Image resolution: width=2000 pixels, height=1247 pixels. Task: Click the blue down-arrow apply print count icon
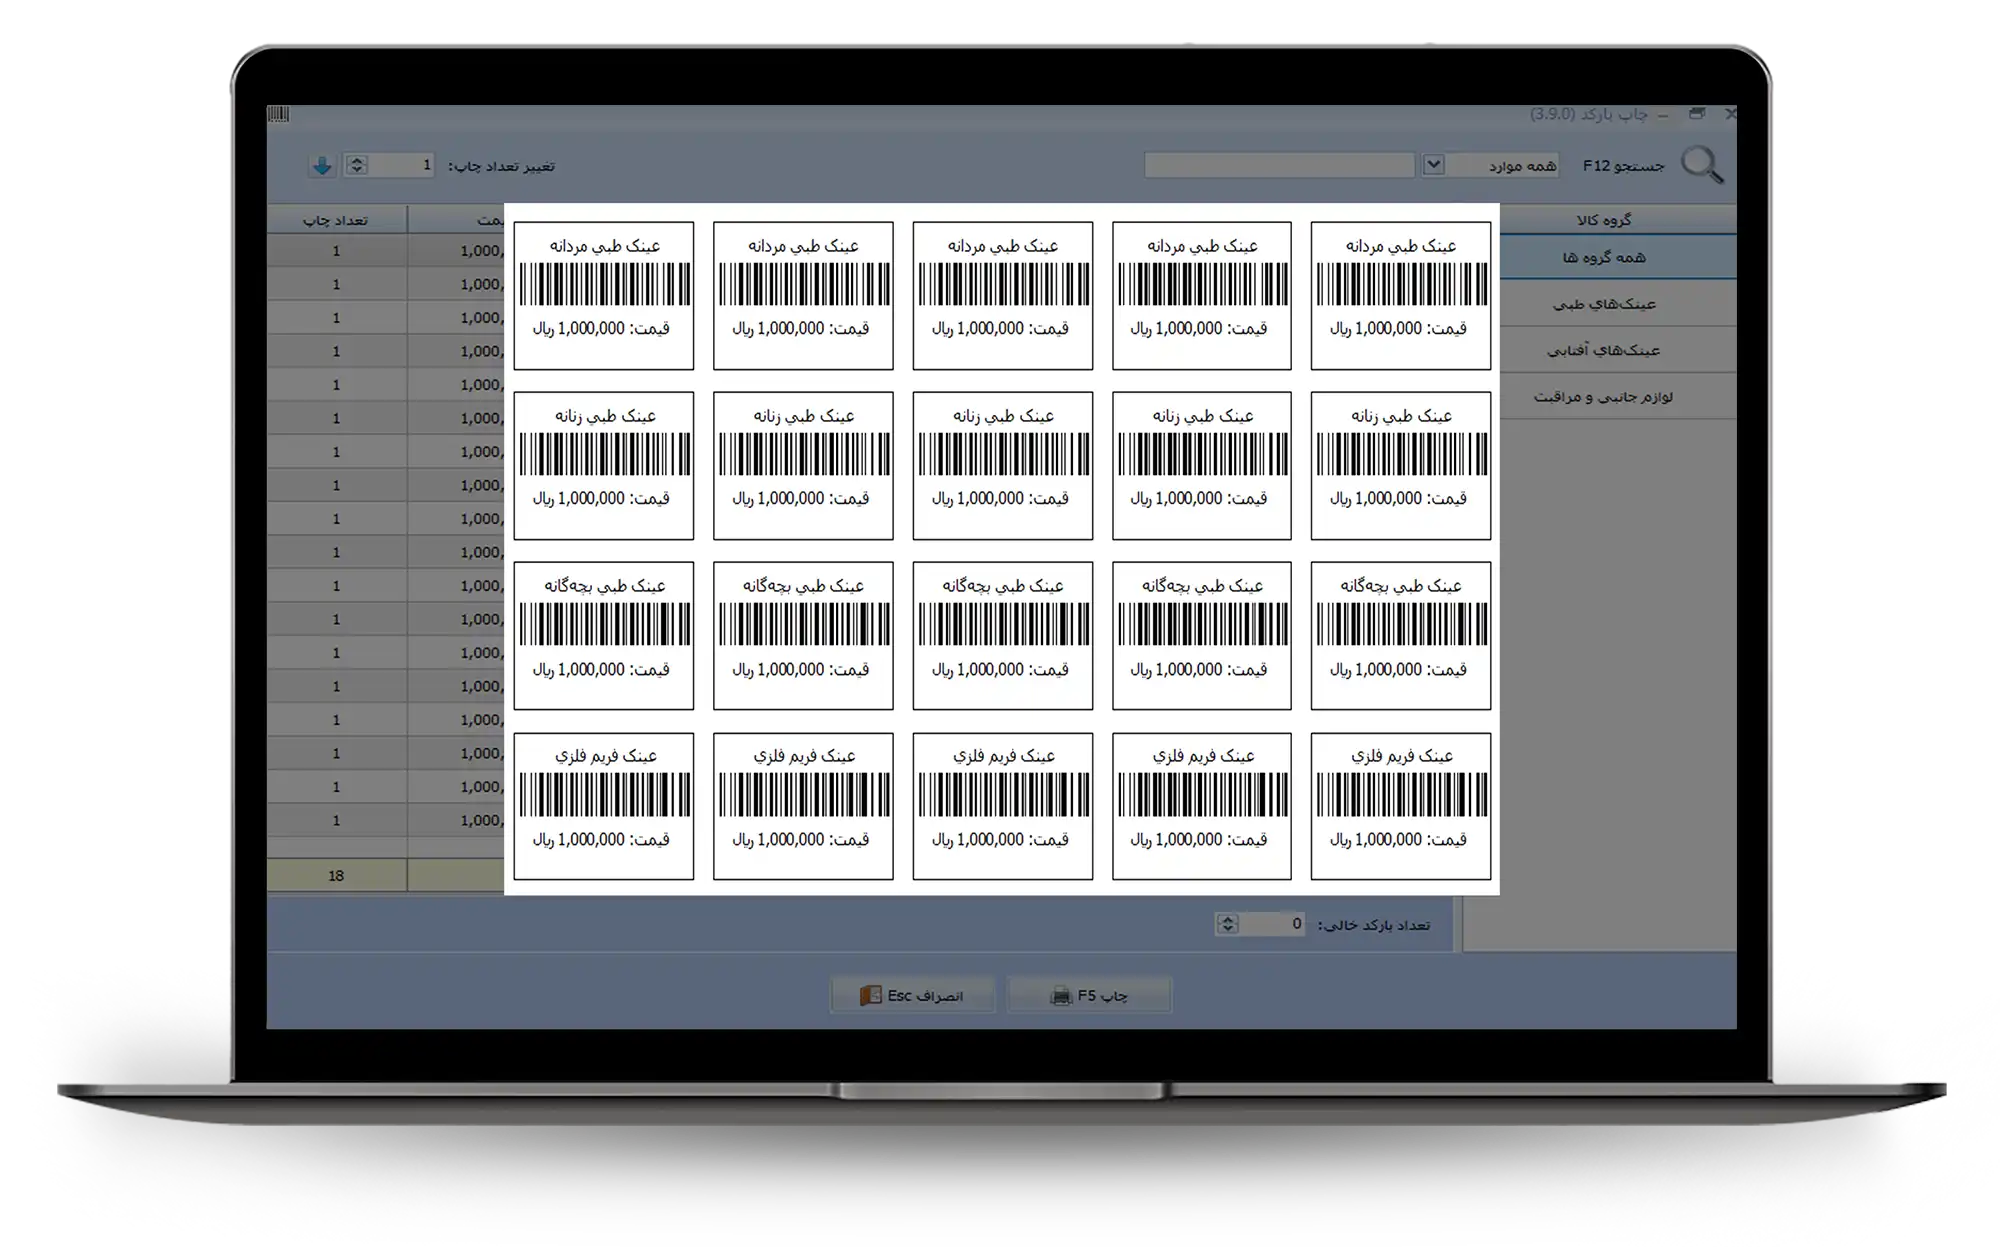point(321,166)
